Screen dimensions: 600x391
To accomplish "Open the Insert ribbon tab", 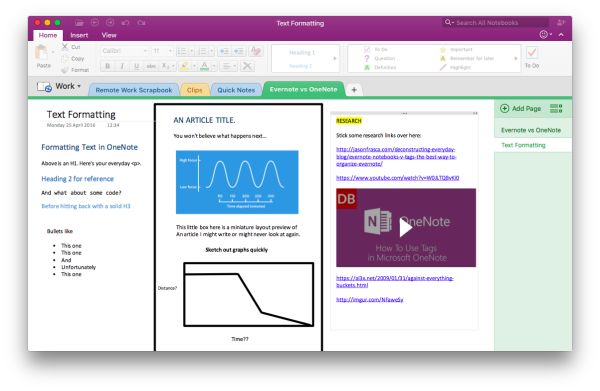I will pos(79,35).
